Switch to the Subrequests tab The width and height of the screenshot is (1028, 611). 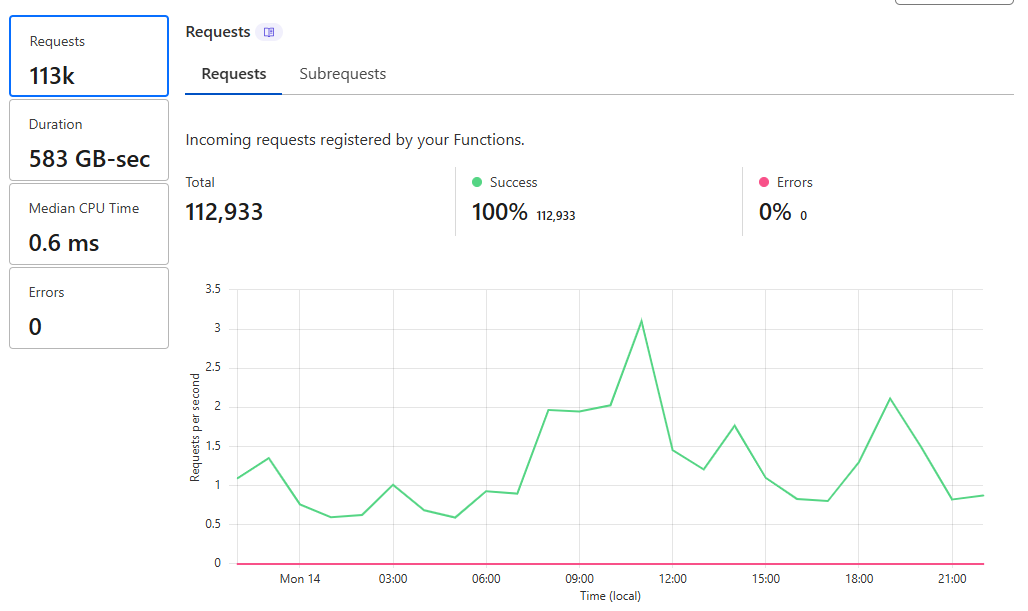pos(342,74)
